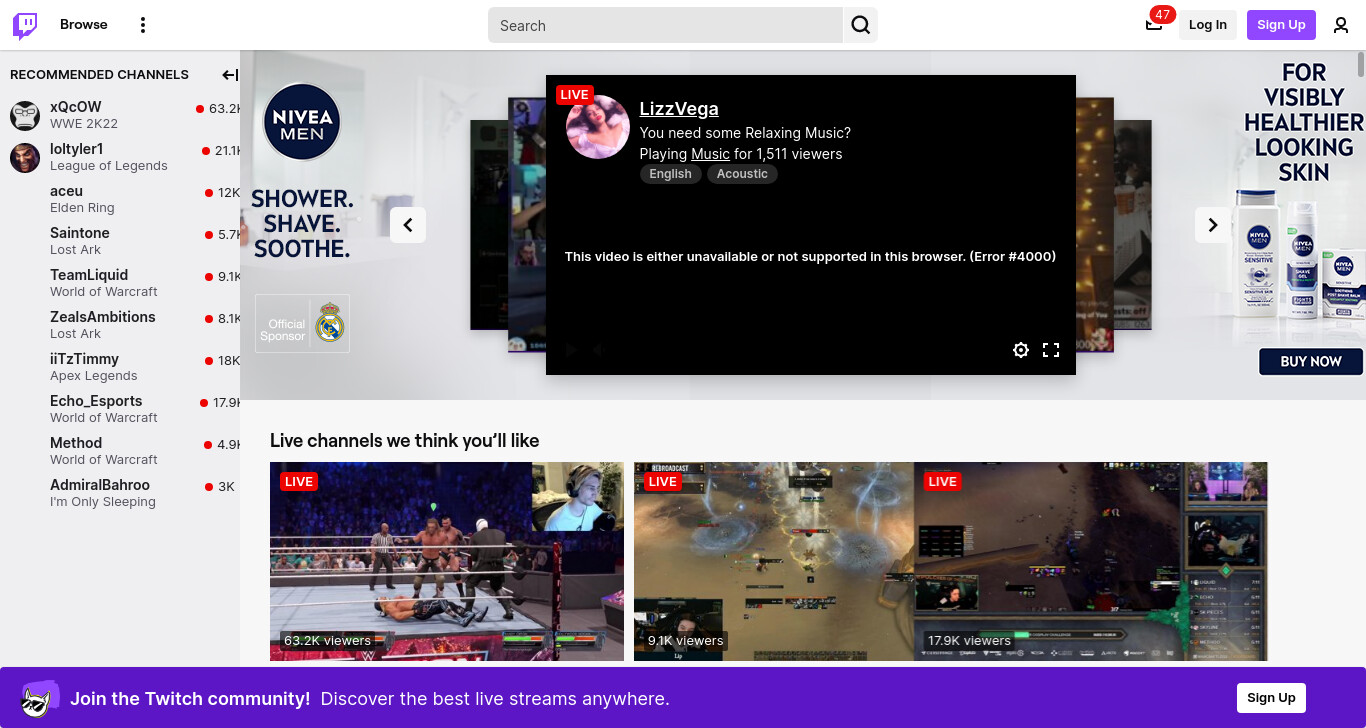Viewport: 1366px width, 728px height.
Task: Click the Recommended Channels heading
Action: click(x=99, y=75)
